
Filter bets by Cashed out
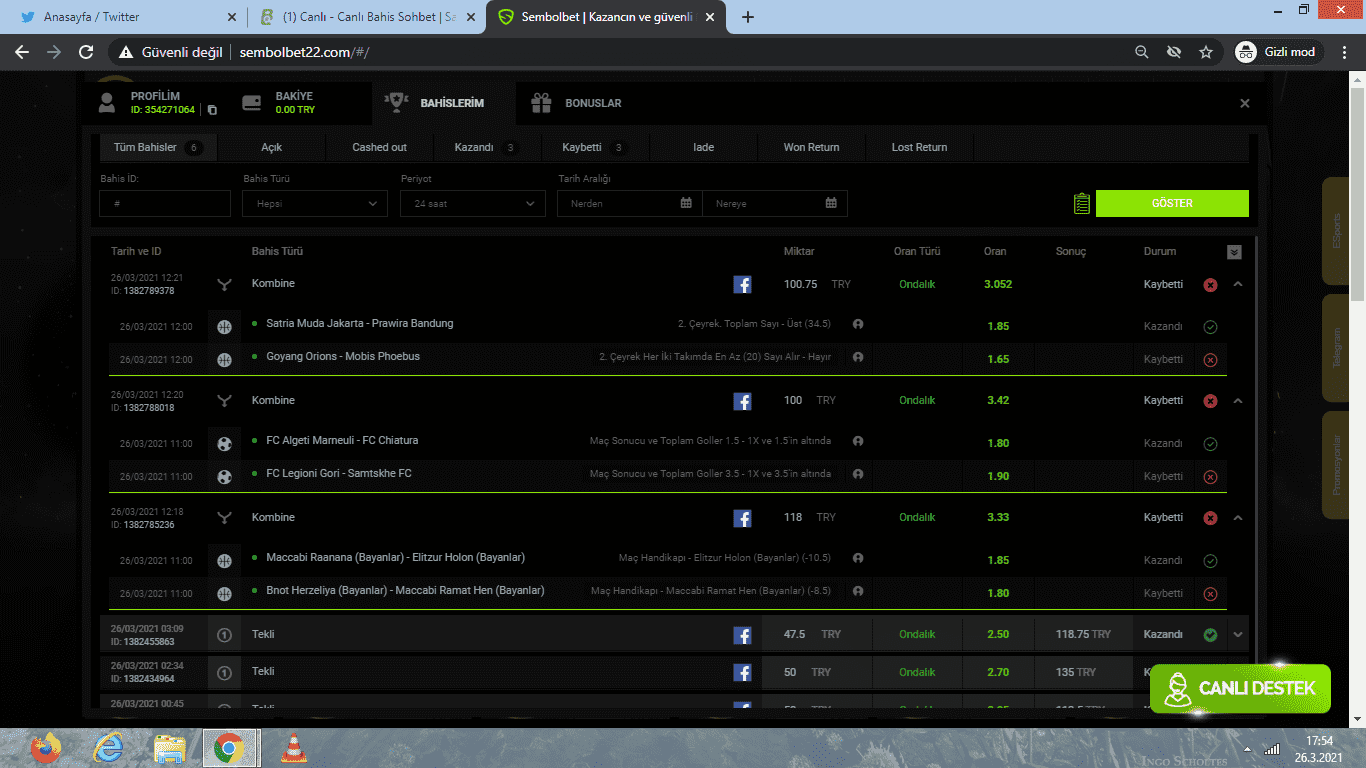[x=380, y=147]
